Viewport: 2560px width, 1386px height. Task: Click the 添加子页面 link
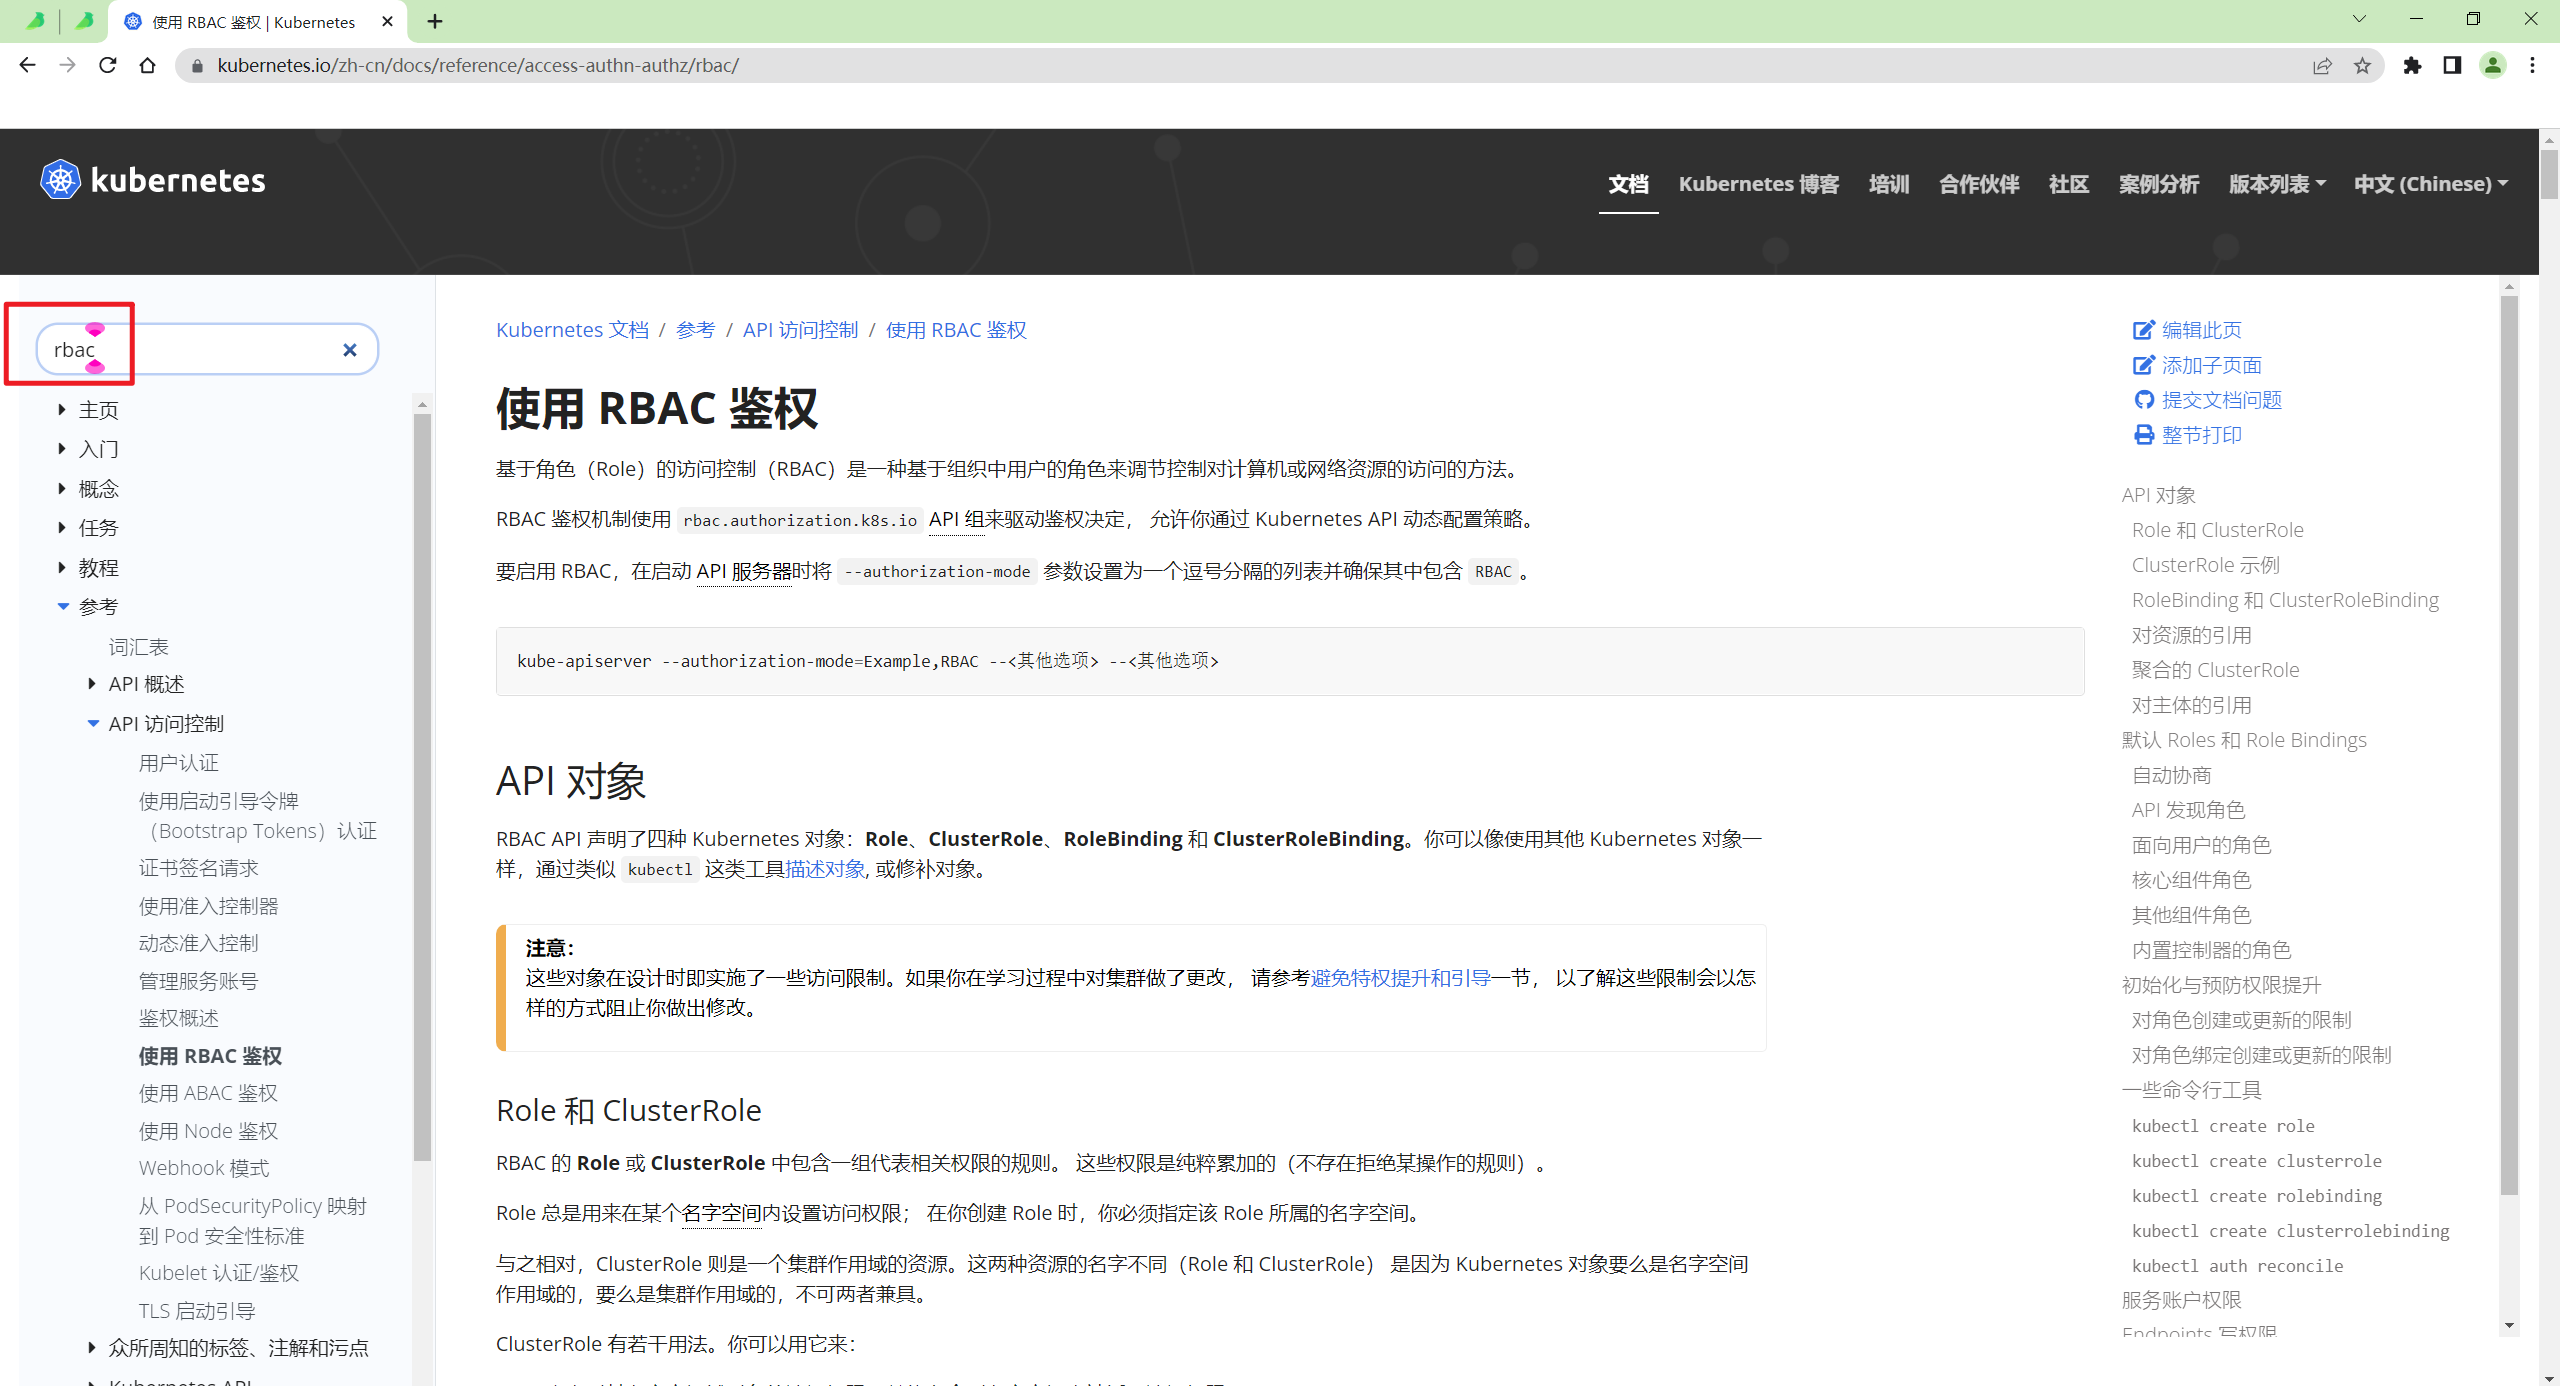click(2197, 365)
